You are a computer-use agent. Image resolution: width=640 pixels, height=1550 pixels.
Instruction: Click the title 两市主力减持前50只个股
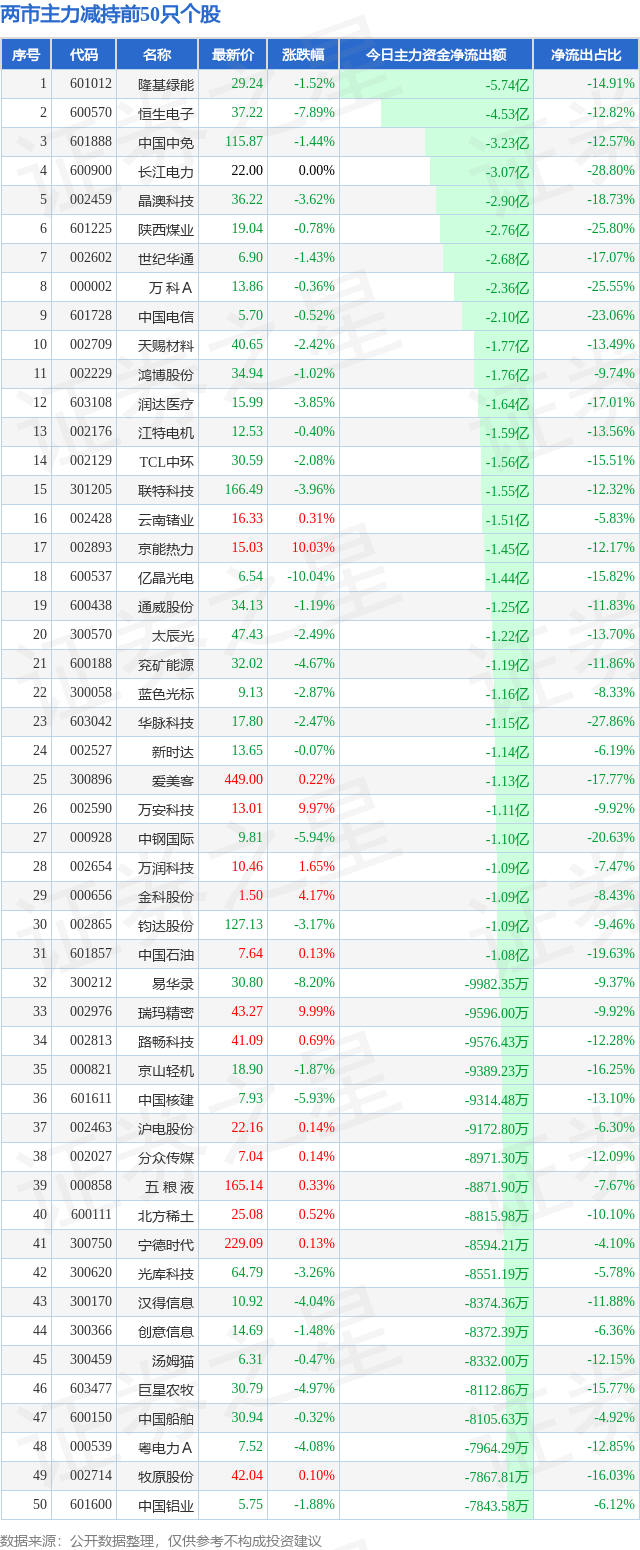[x=111, y=15]
